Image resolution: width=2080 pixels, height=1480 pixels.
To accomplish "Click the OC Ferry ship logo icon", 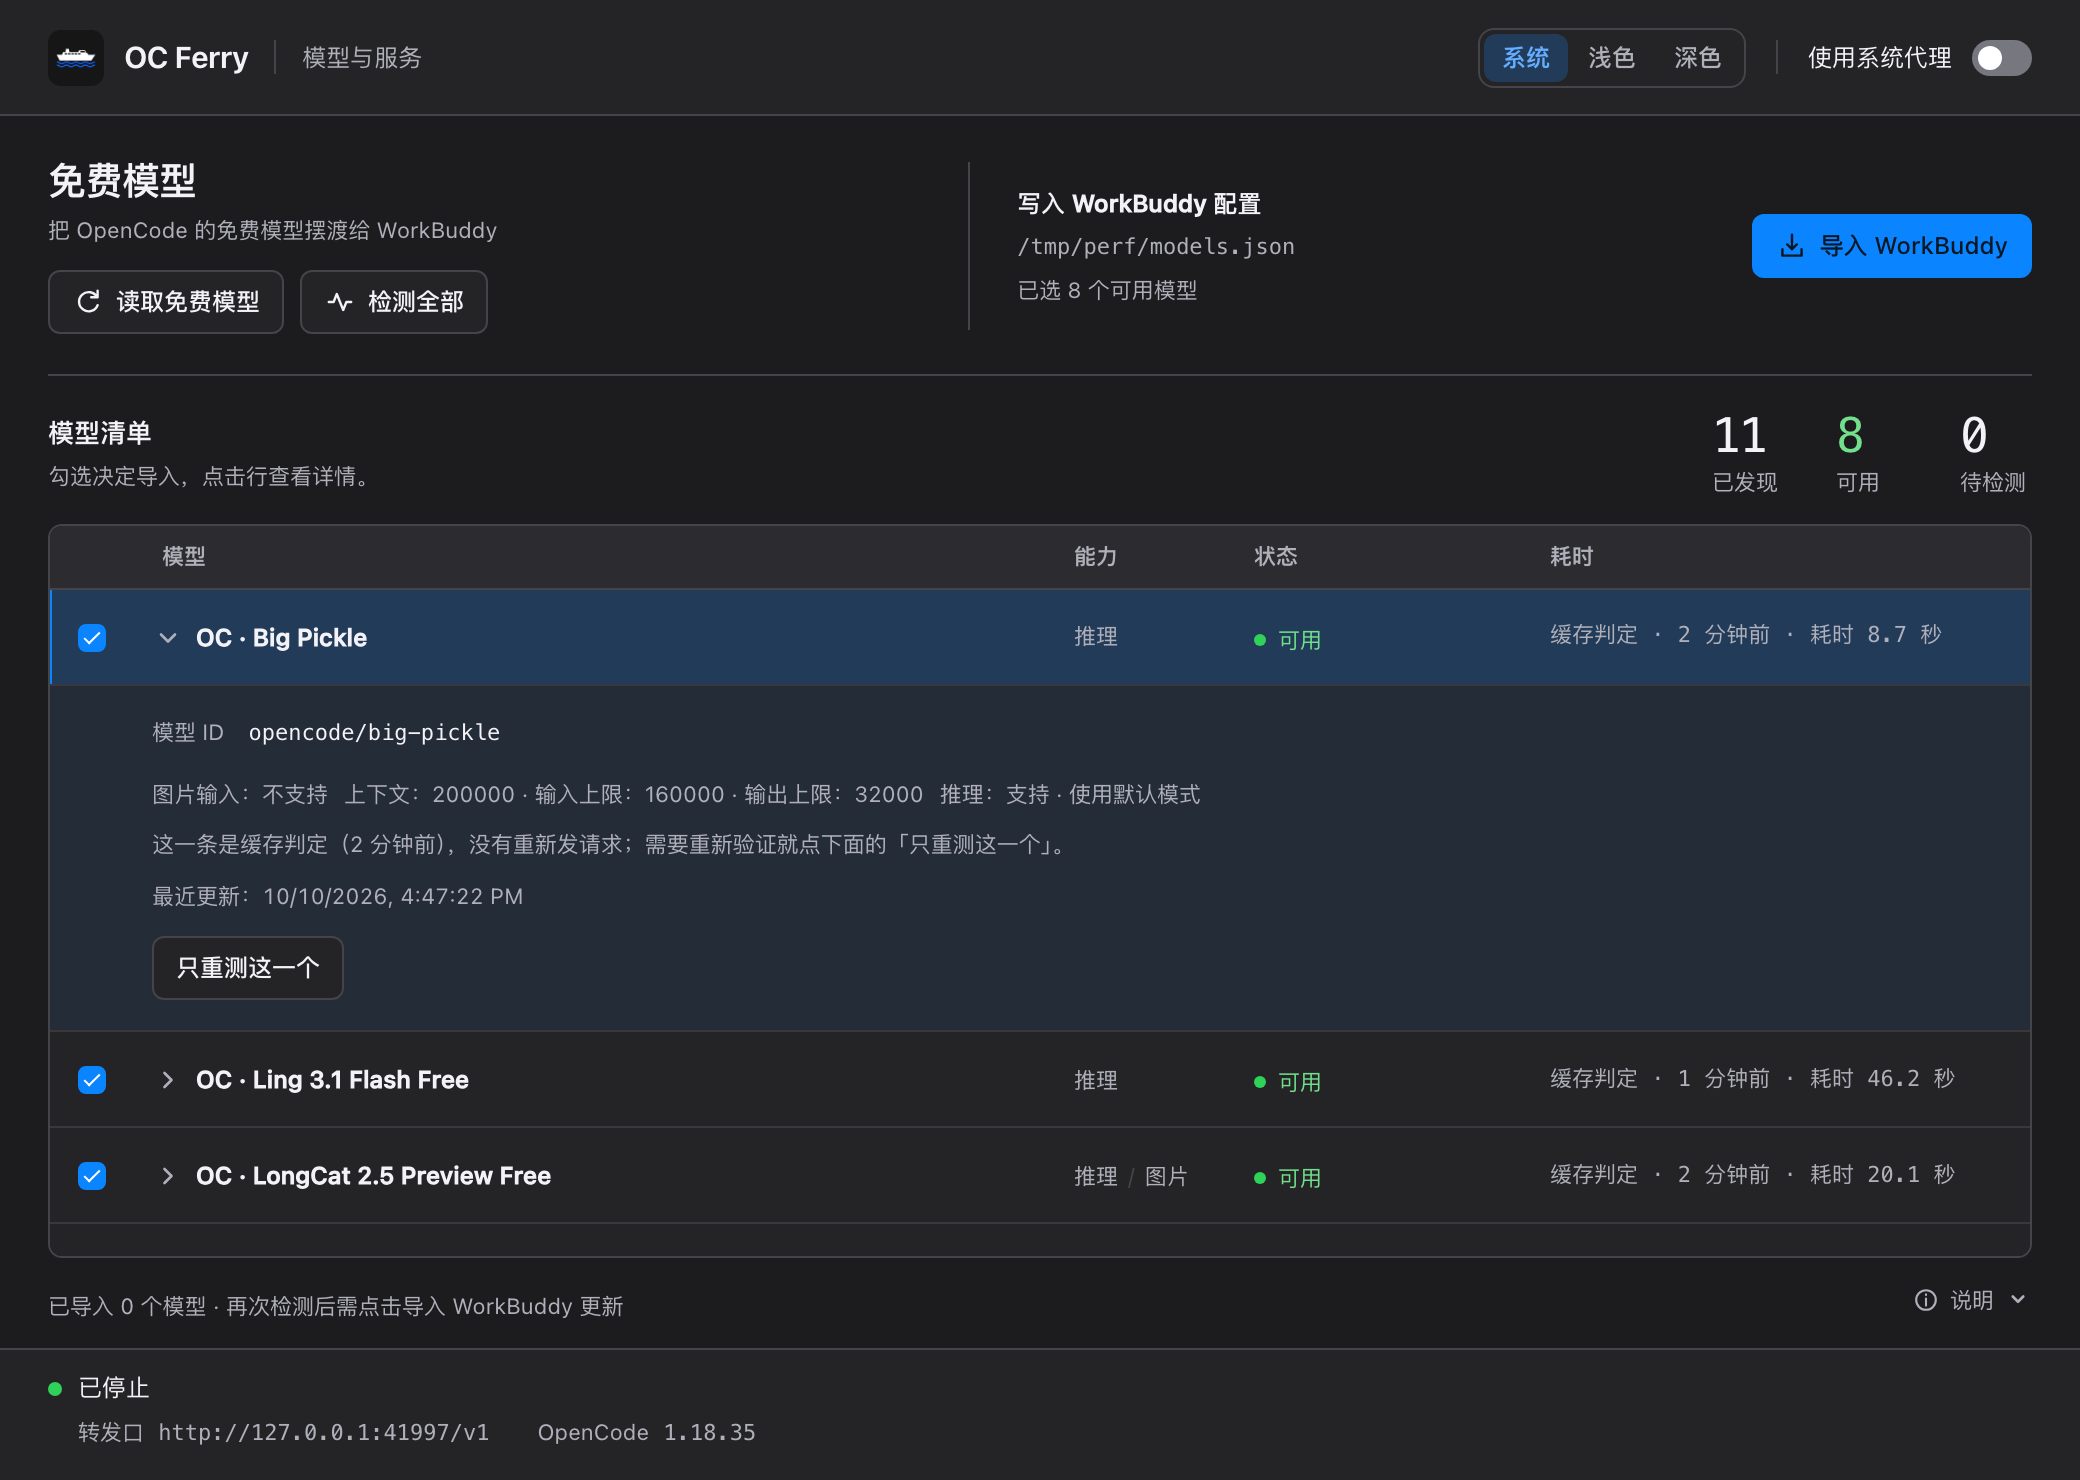I will click(76, 58).
